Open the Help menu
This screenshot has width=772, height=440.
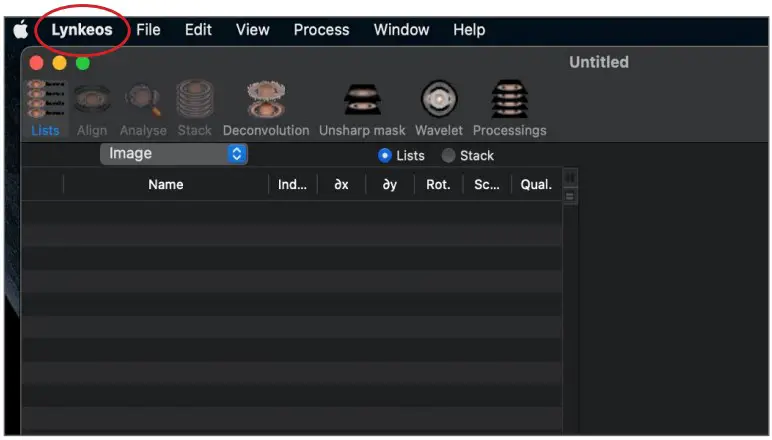[469, 30]
